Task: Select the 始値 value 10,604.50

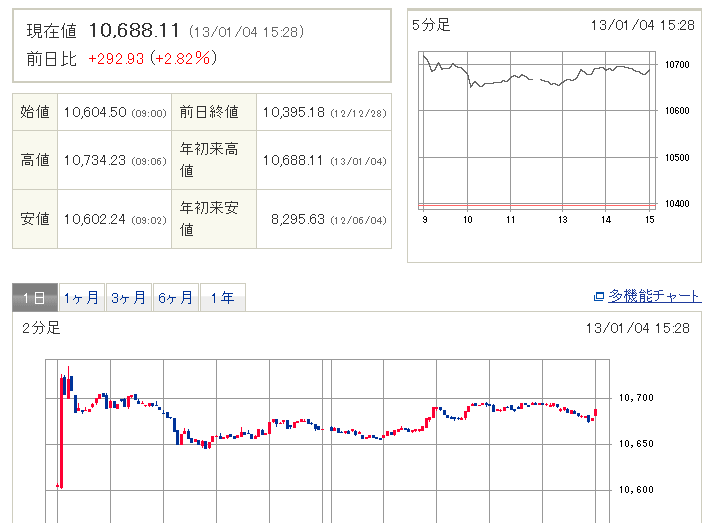Action: pos(94,113)
